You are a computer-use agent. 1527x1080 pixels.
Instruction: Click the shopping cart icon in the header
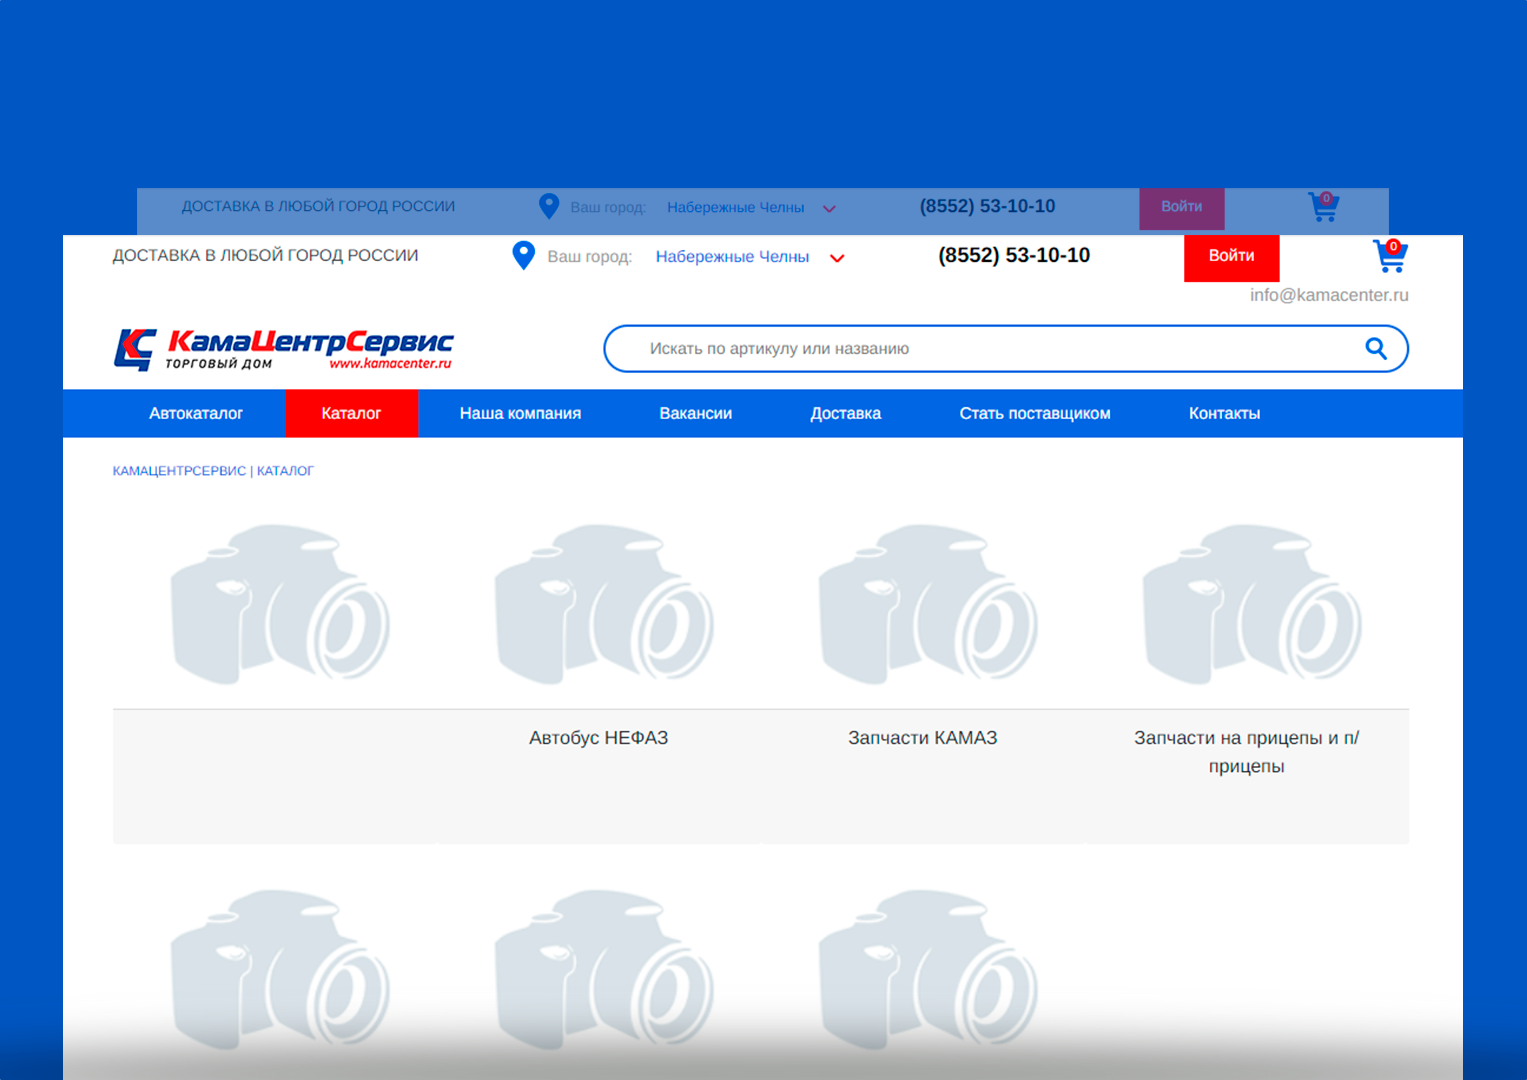(x=1389, y=256)
